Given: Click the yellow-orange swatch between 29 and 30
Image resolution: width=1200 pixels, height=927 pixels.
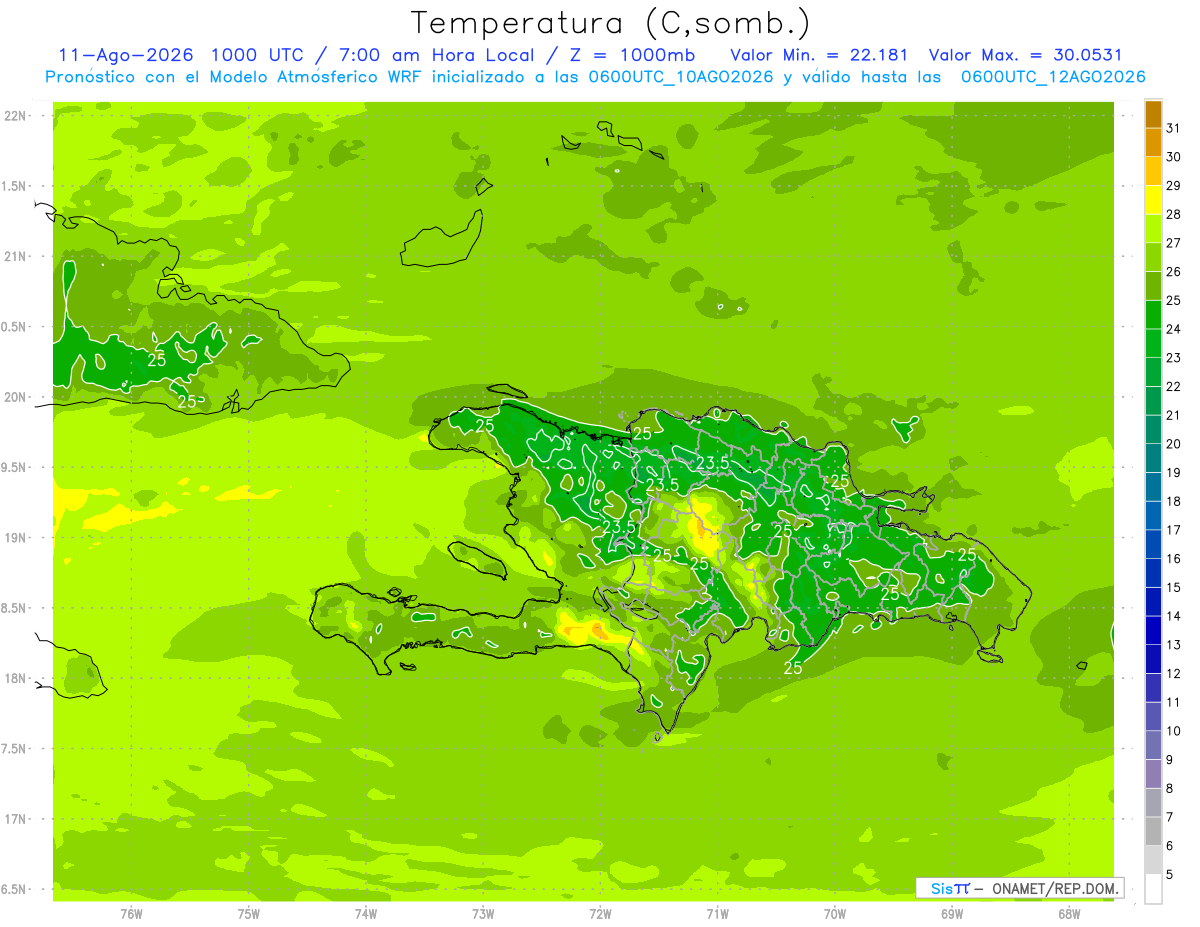Looking at the screenshot, I should pos(1153,171).
